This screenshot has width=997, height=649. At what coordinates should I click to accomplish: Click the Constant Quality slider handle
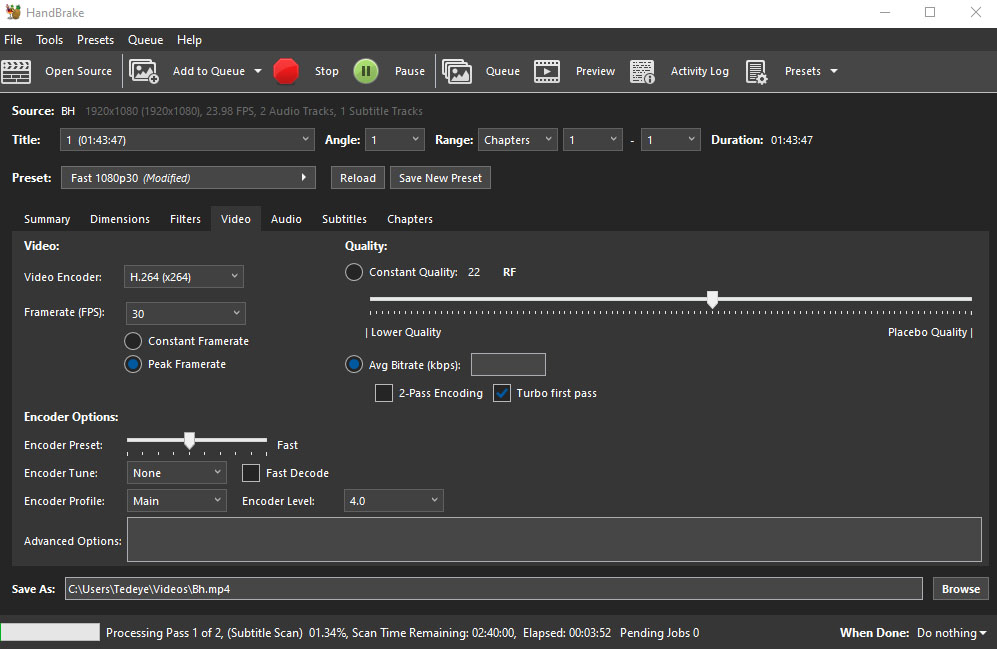click(x=712, y=299)
